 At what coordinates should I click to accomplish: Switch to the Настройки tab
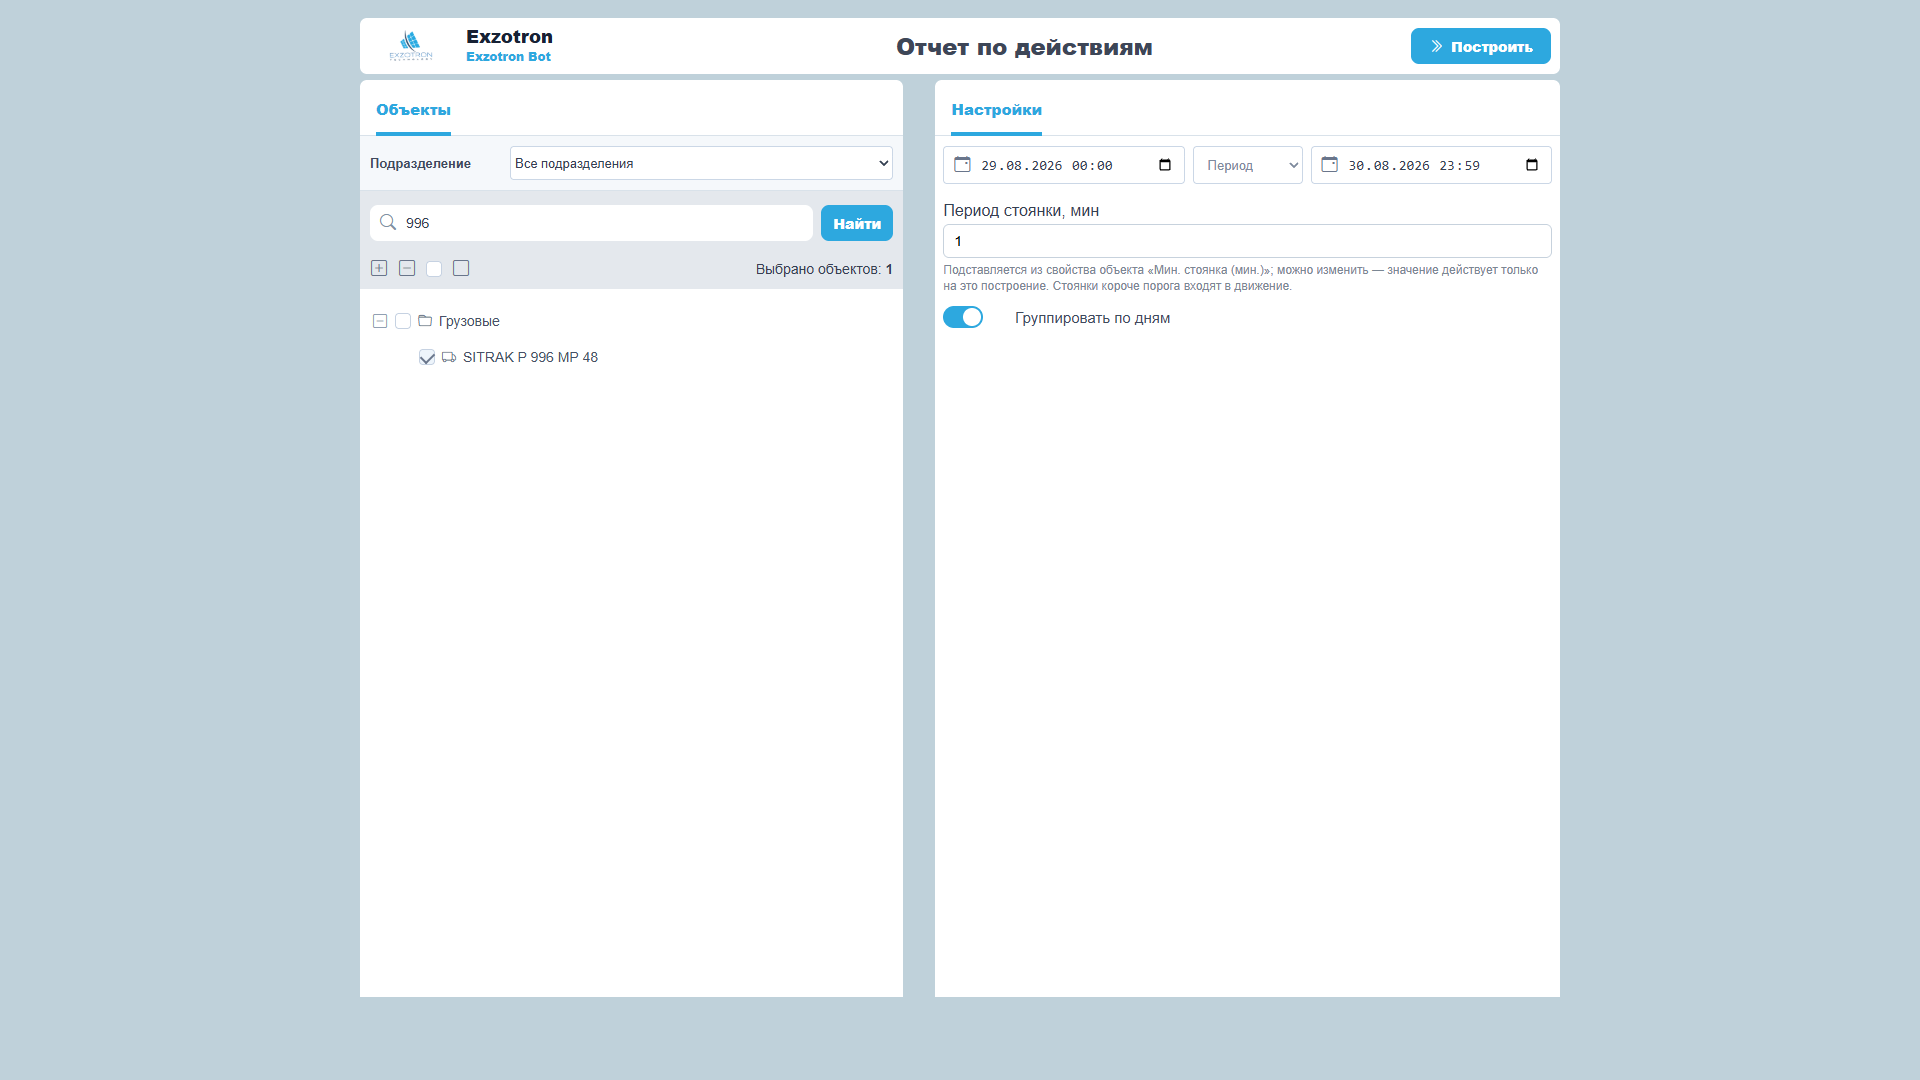(x=996, y=110)
